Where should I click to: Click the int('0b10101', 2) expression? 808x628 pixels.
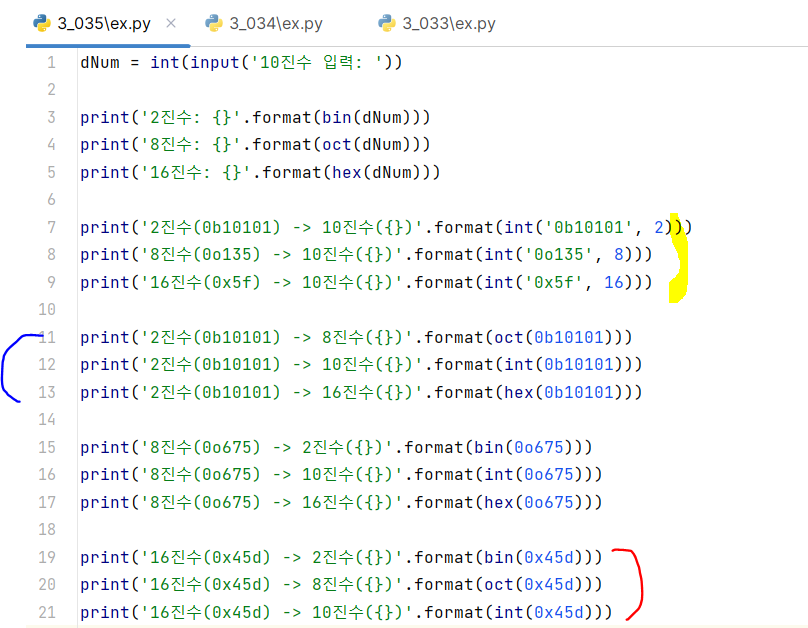tap(588, 227)
